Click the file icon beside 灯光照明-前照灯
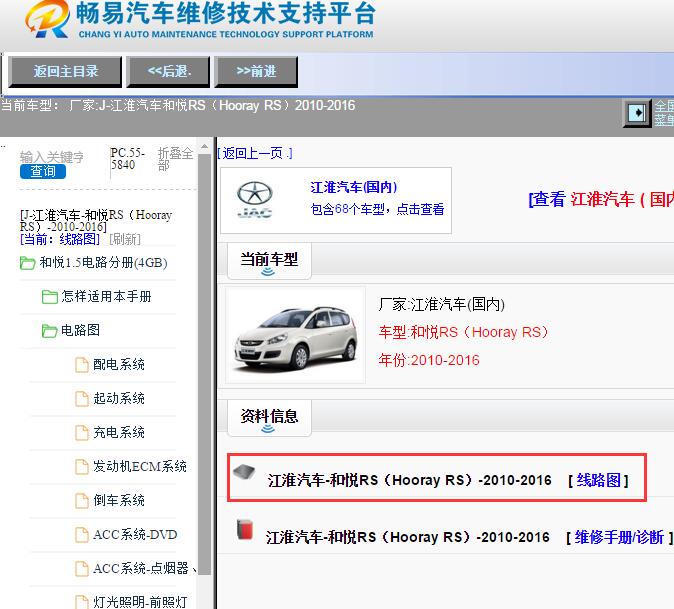Viewport: 674px width, 609px height. click(82, 602)
